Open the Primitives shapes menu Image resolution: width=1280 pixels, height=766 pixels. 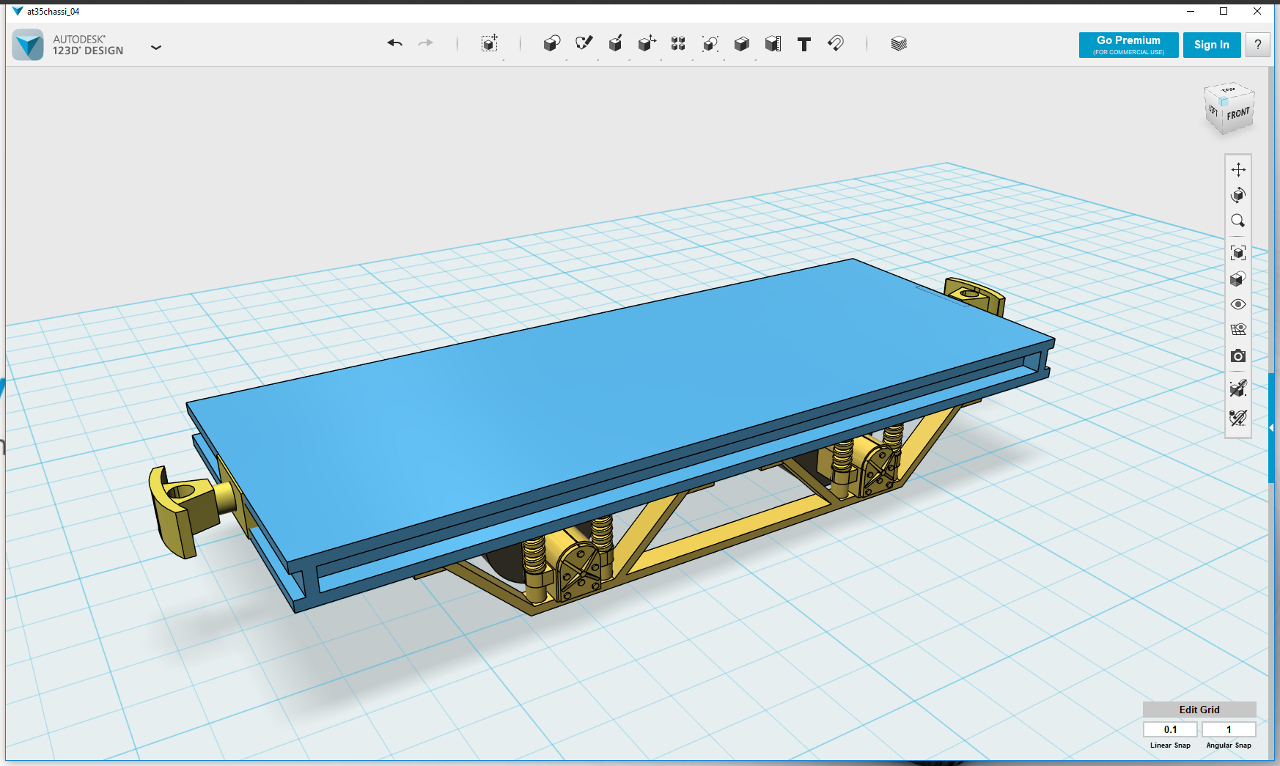[x=552, y=44]
